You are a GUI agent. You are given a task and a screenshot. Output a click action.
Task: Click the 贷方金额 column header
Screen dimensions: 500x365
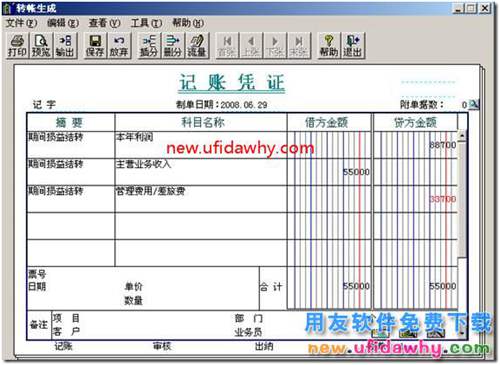415,122
